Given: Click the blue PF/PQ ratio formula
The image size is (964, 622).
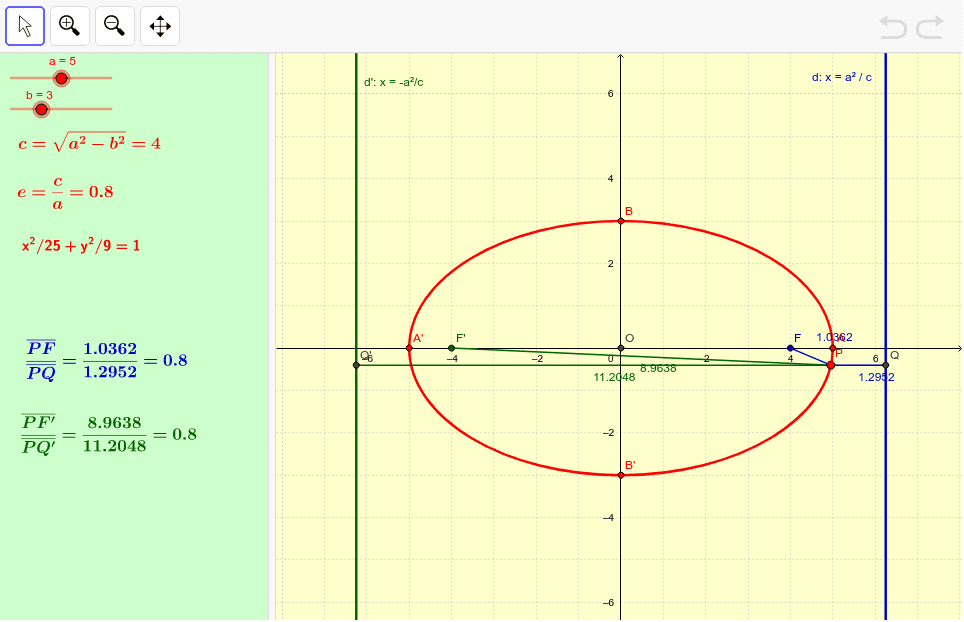Looking at the screenshot, I should pos(105,360).
